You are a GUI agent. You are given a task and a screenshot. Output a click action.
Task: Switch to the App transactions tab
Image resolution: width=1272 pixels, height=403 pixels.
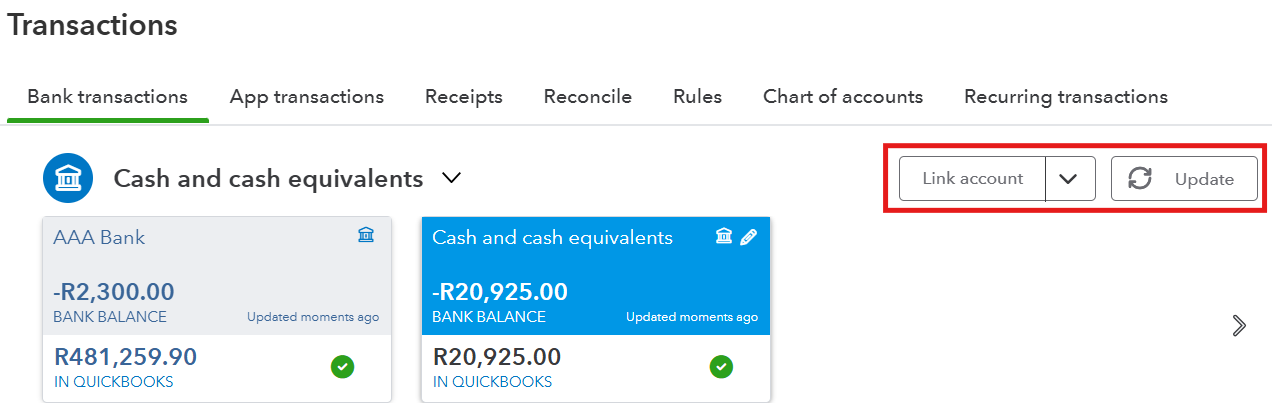[x=307, y=97]
